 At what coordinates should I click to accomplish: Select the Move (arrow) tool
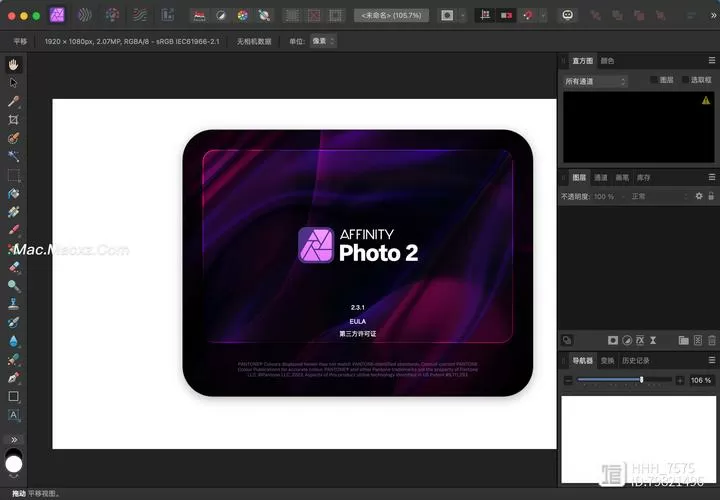pos(13,83)
